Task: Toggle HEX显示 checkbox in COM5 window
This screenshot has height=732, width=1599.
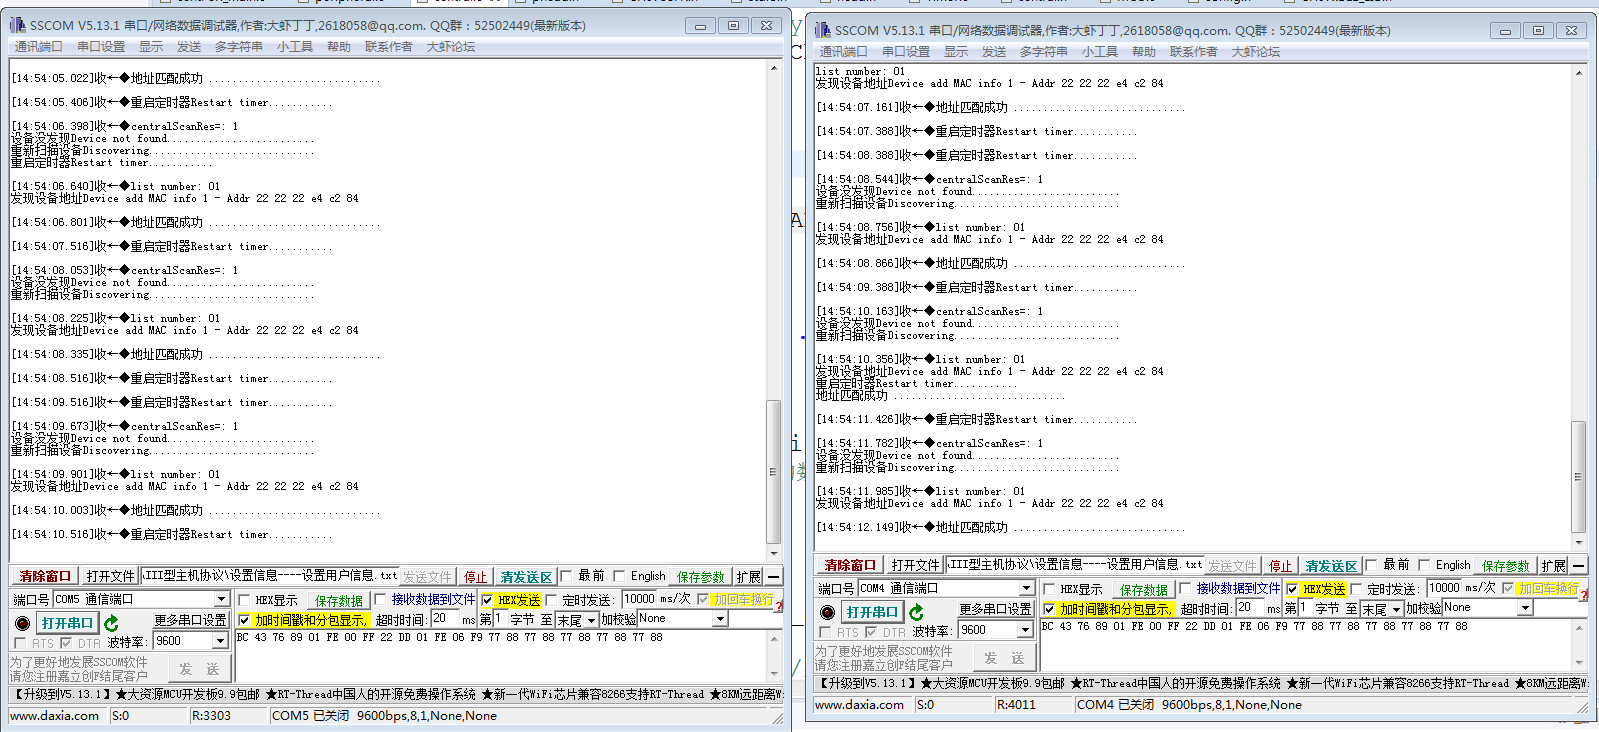Action: click(x=244, y=600)
